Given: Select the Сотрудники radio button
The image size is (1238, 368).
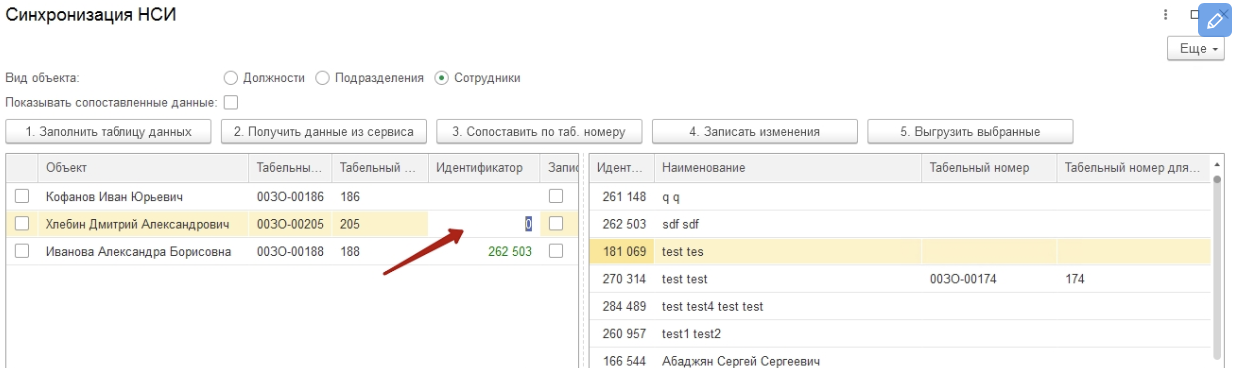Looking at the screenshot, I should 442,77.
